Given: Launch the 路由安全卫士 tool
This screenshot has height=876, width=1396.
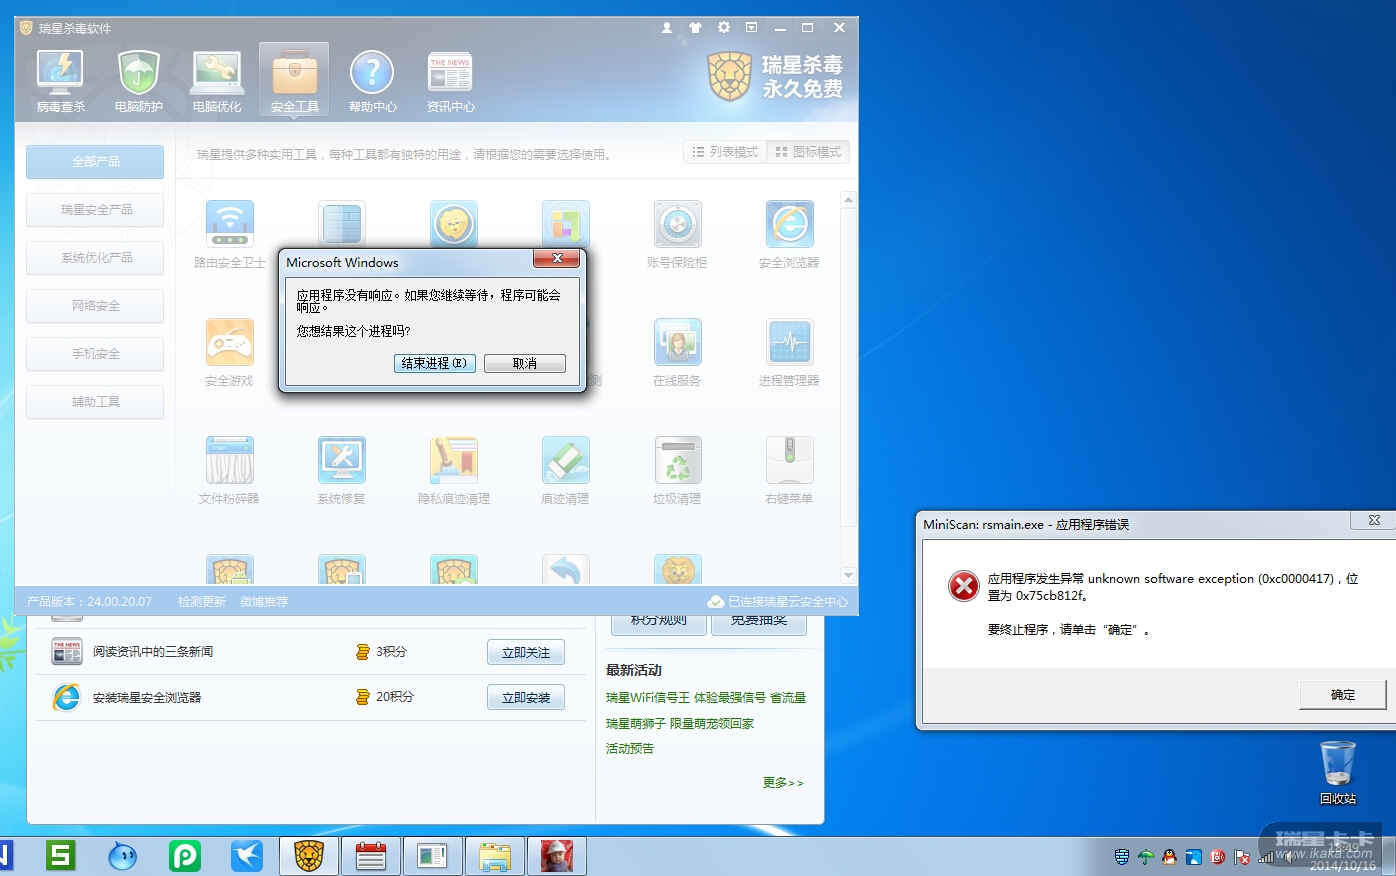Looking at the screenshot, I should point(230,235).
